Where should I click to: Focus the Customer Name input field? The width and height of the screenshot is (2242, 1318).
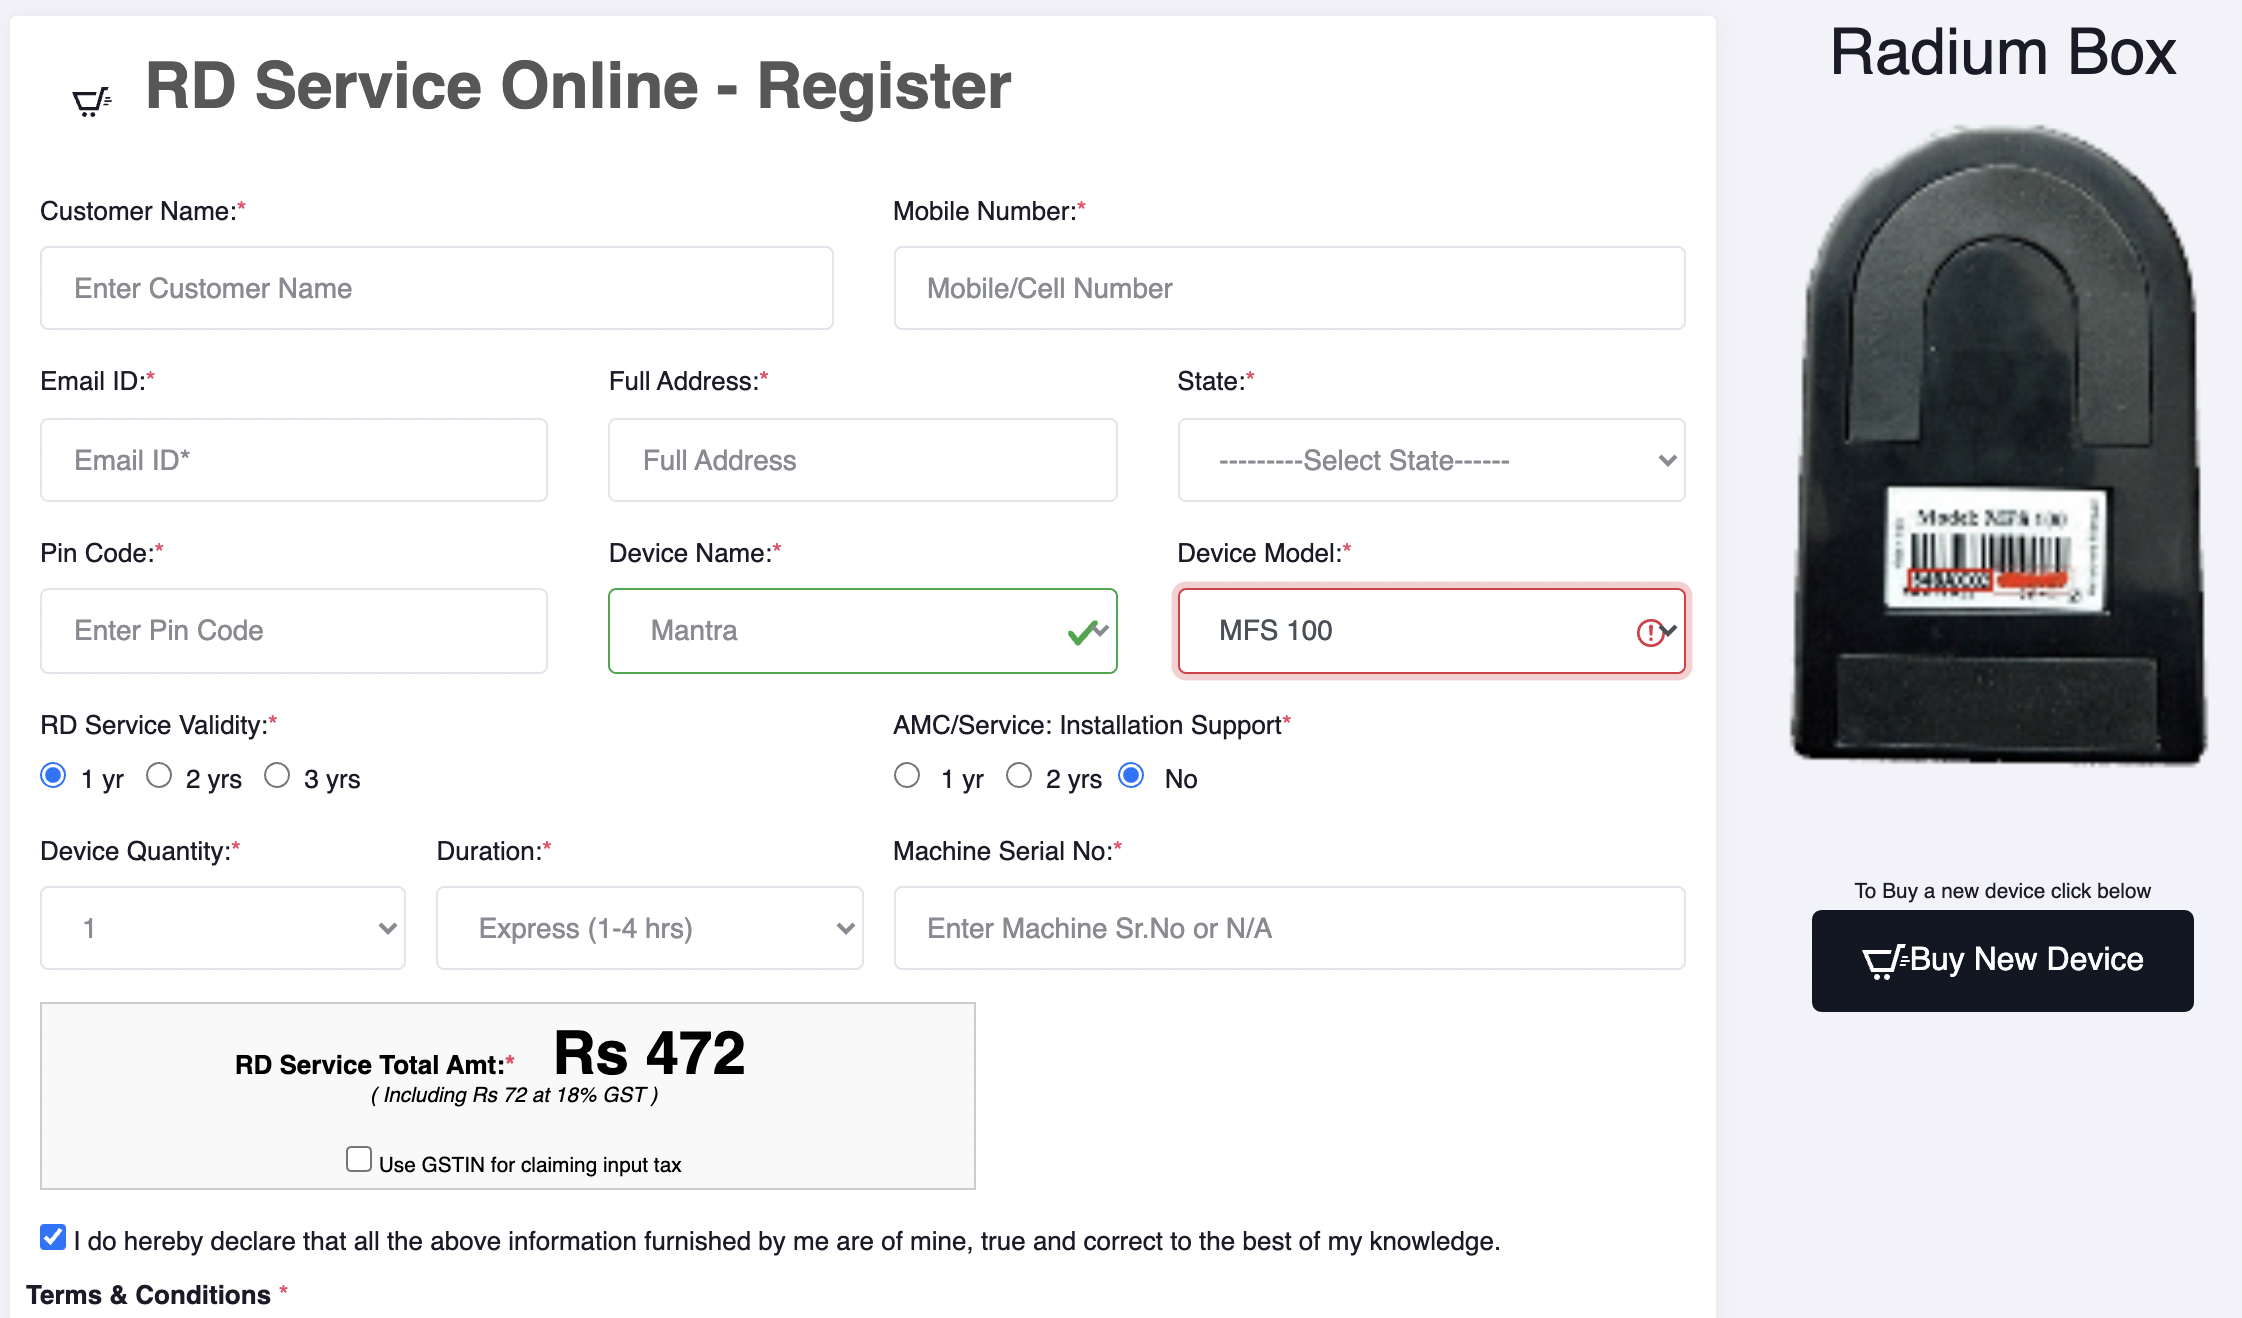click(x=436, y=288)
